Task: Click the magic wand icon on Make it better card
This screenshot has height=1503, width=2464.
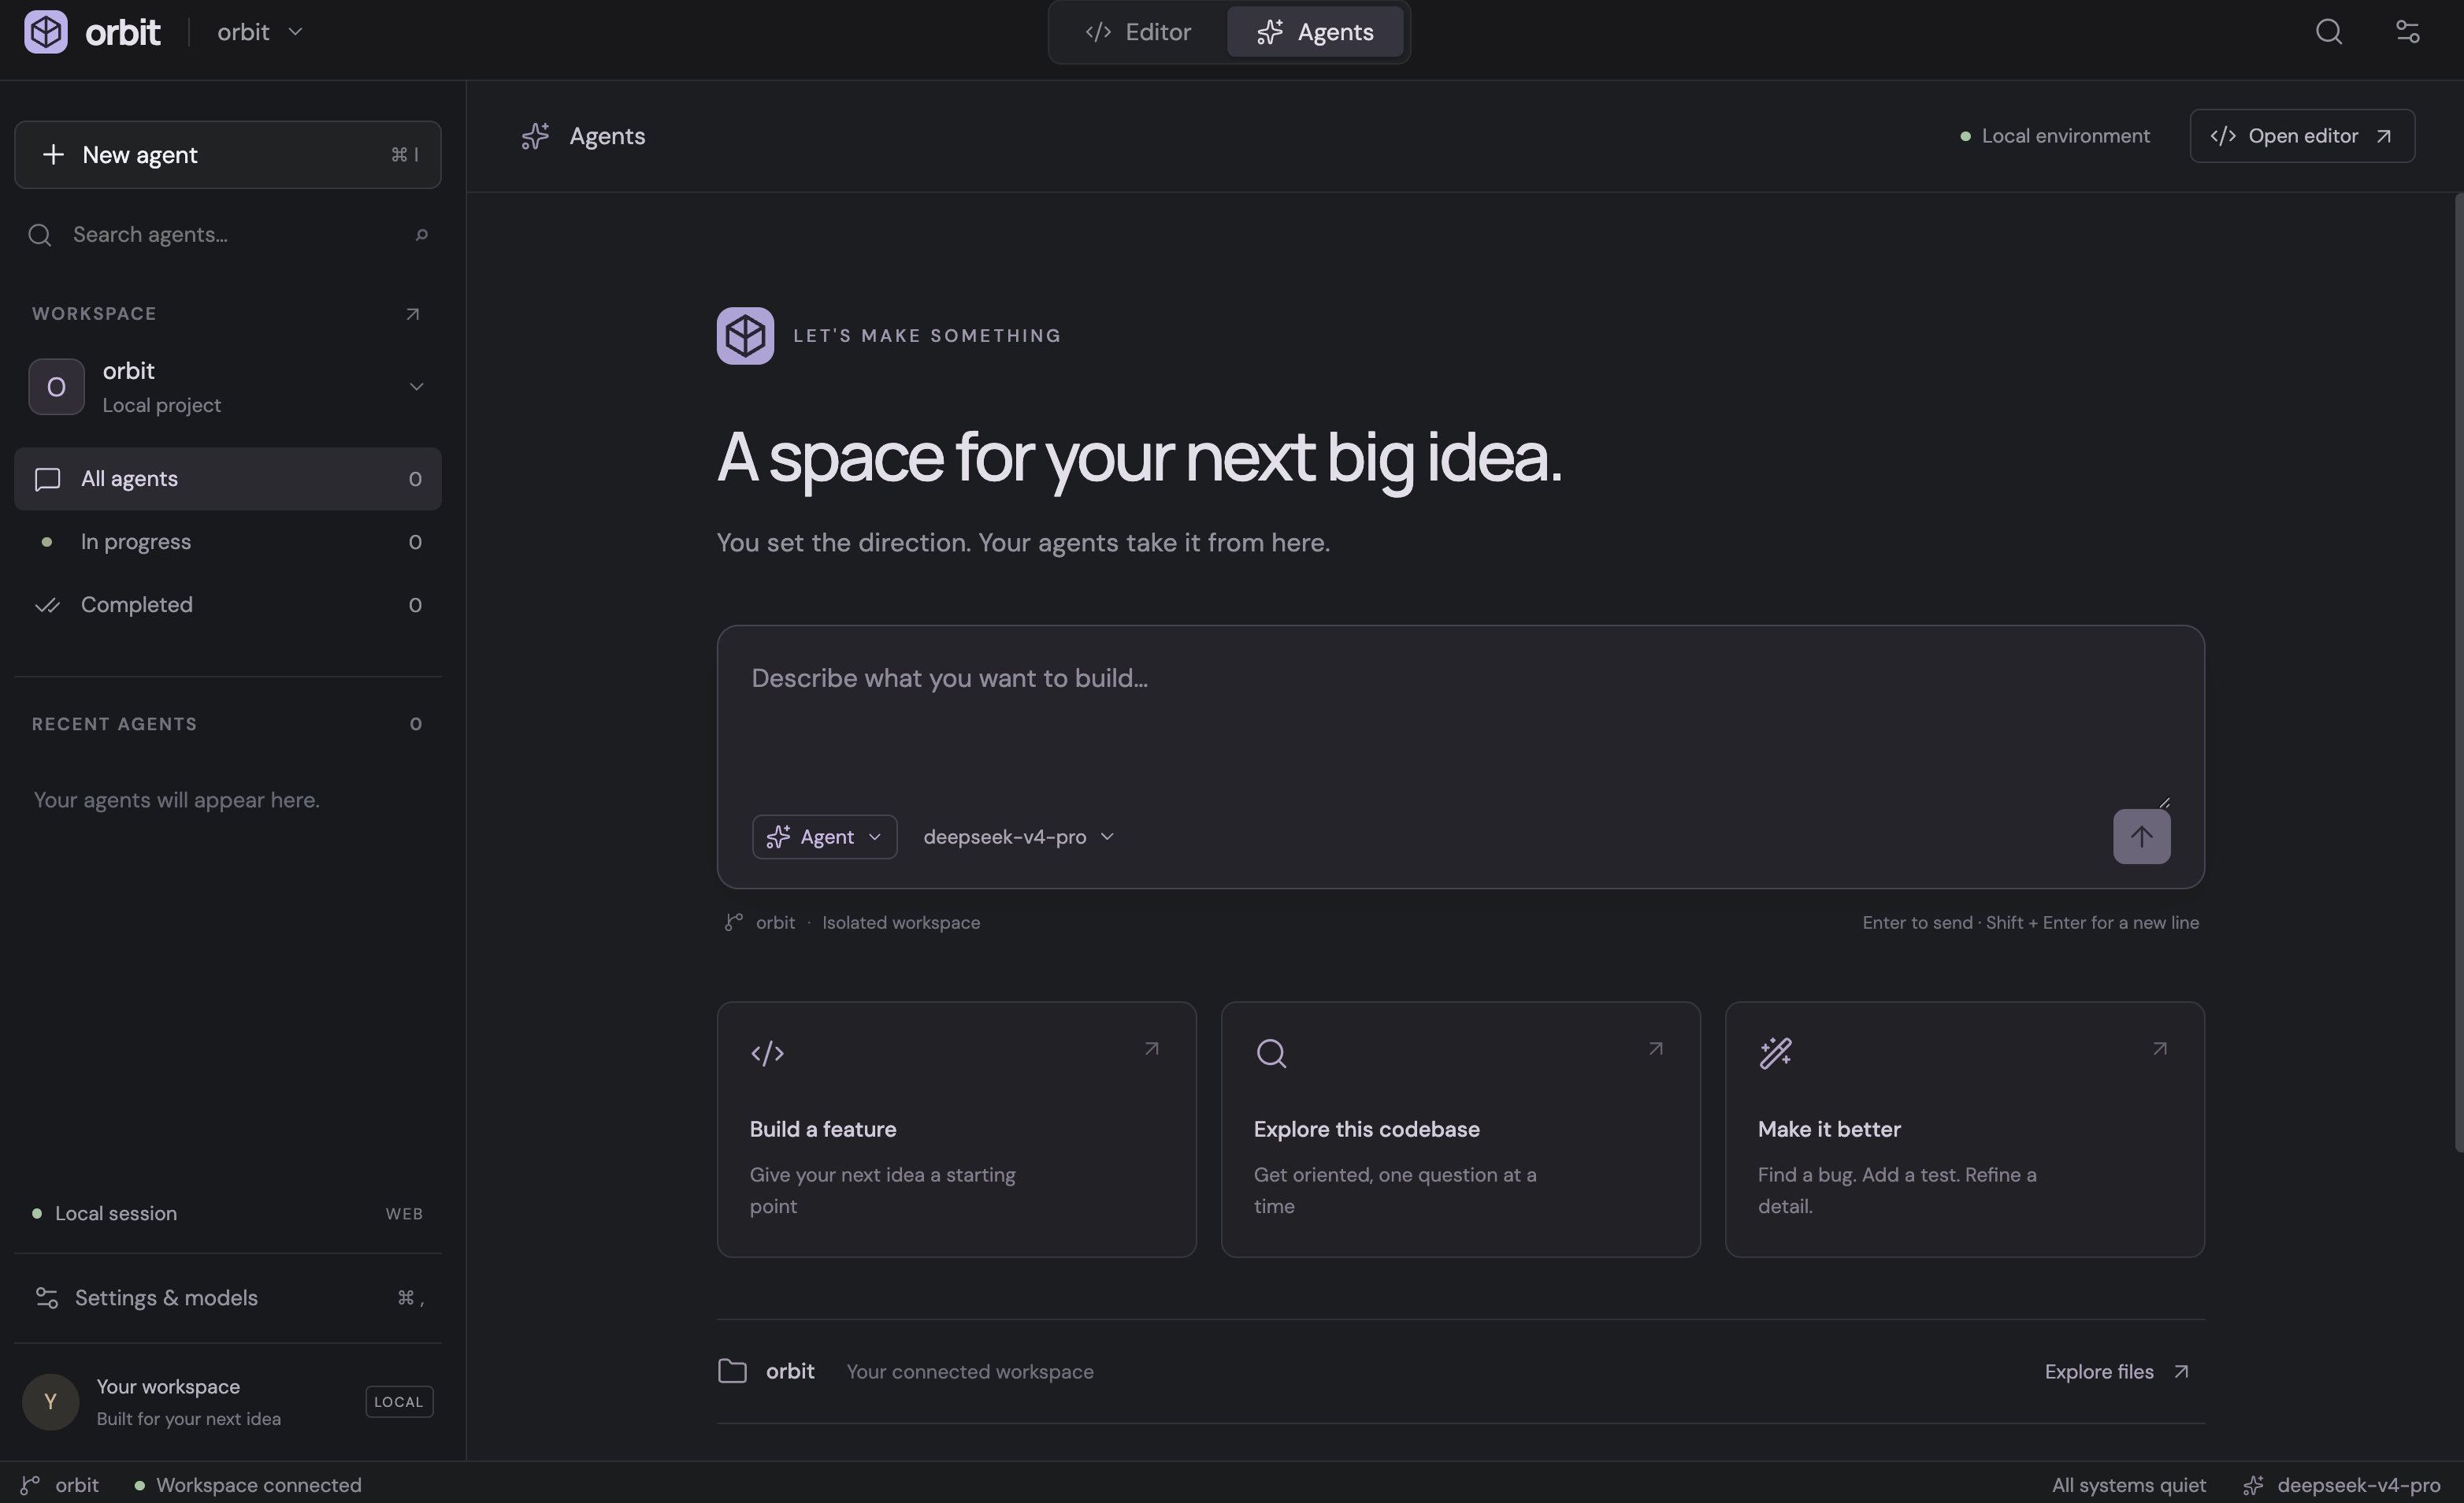Action: coord(1775,1053)
